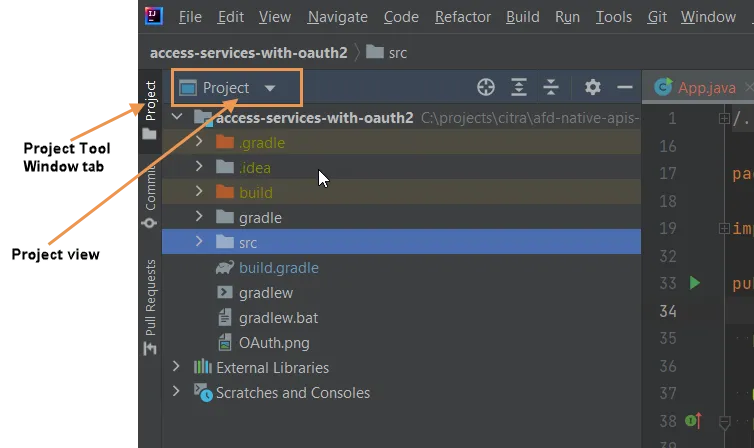Open the Tools menu
754x448 pixels.
point(614,17)
